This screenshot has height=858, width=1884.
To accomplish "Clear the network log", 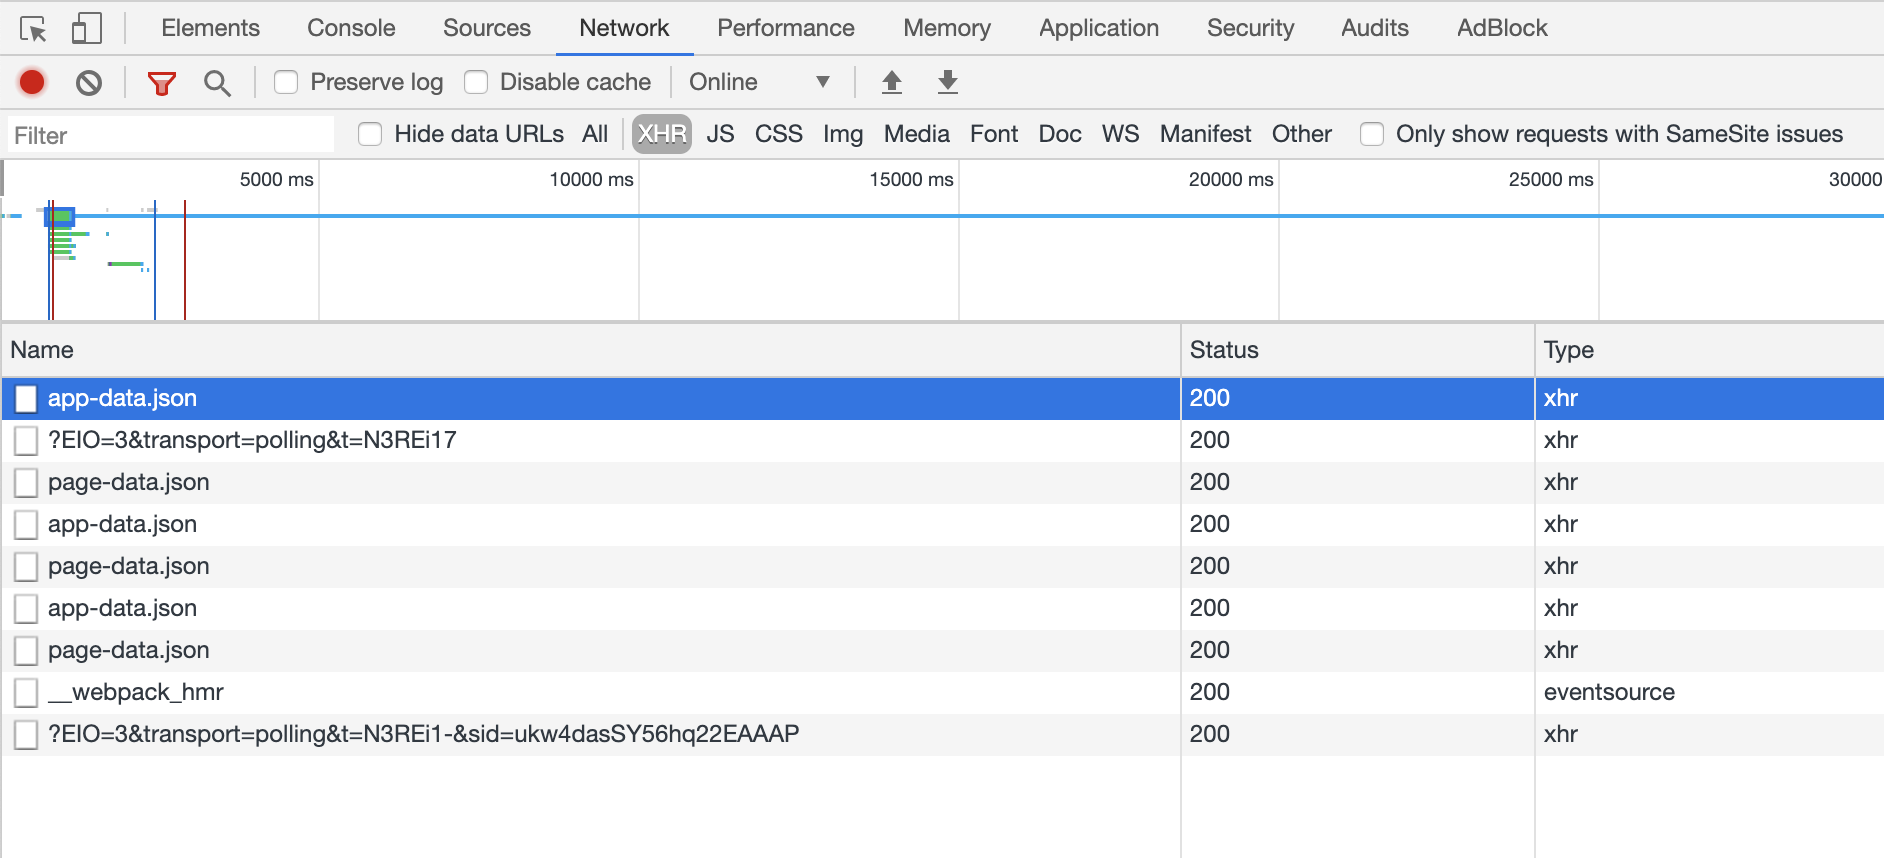I will [x=89, y=82].
